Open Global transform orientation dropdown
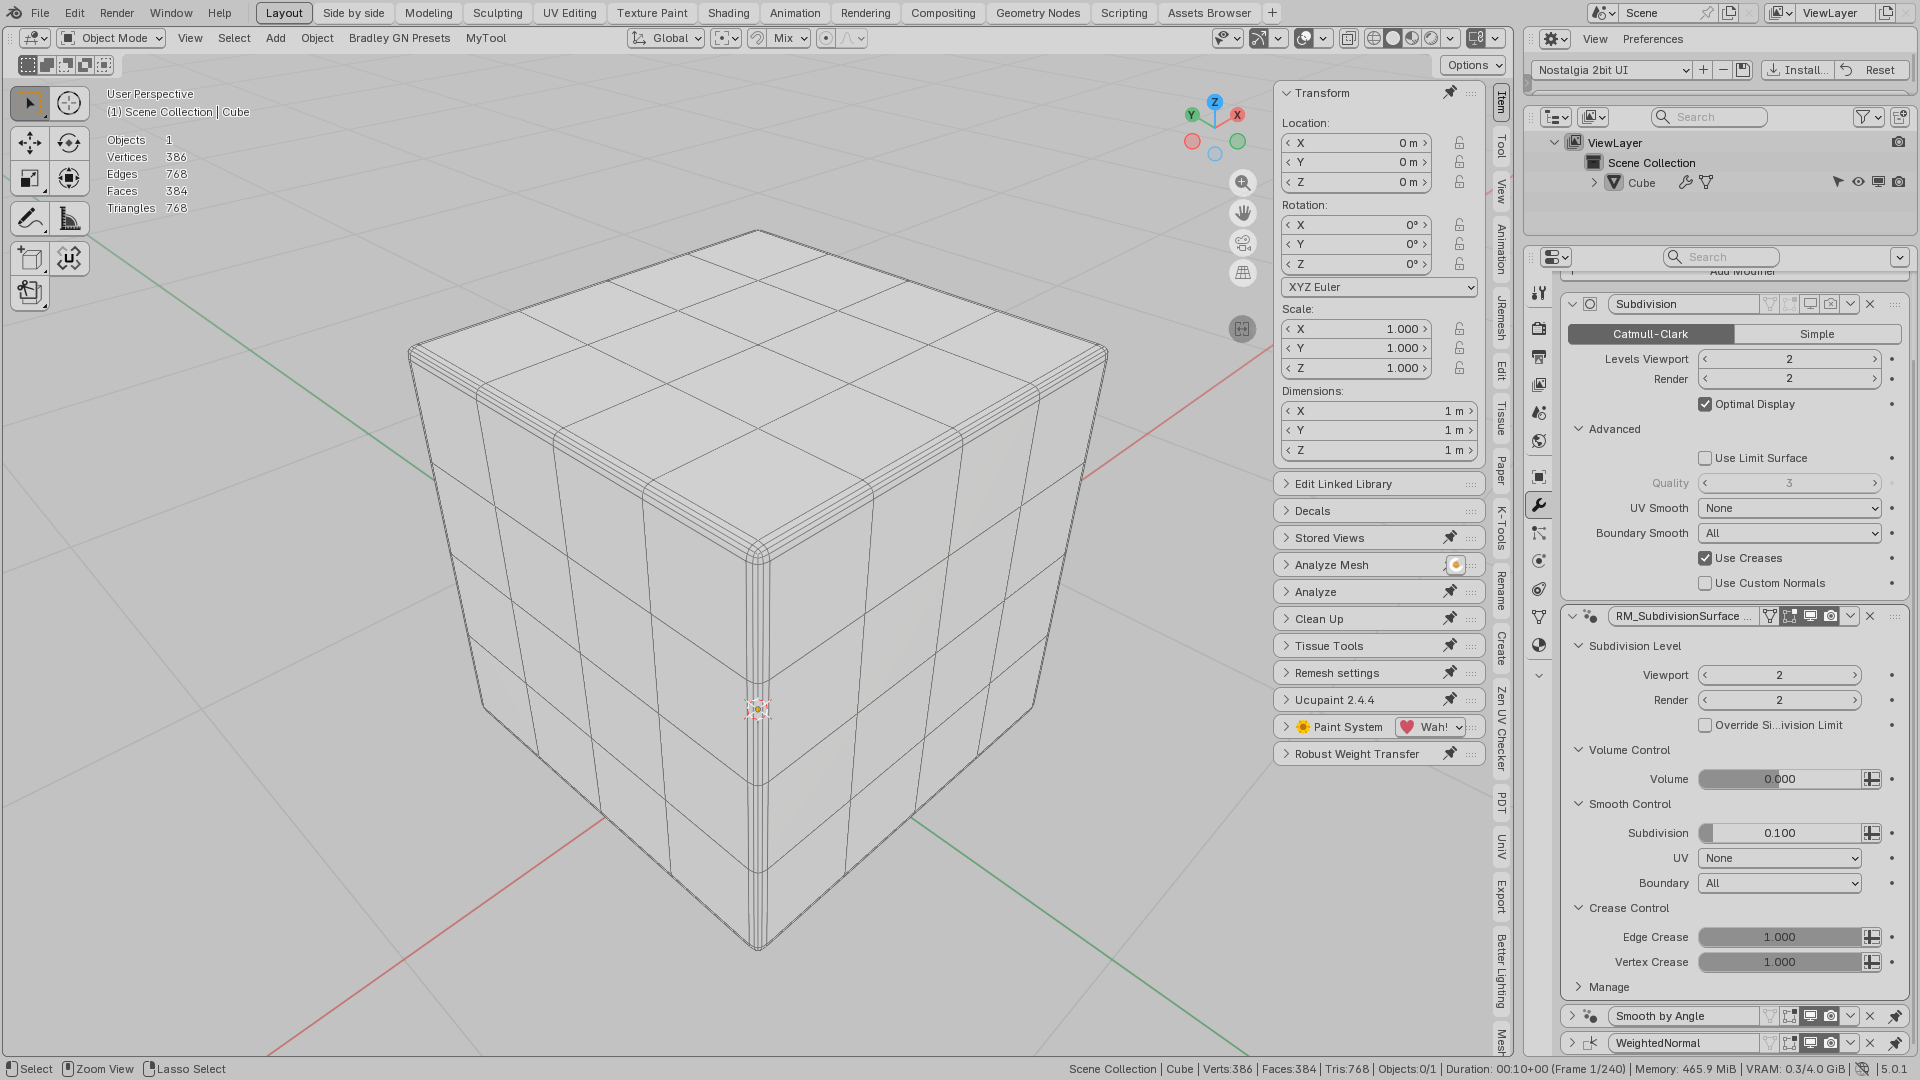 [x=666, y=38]
